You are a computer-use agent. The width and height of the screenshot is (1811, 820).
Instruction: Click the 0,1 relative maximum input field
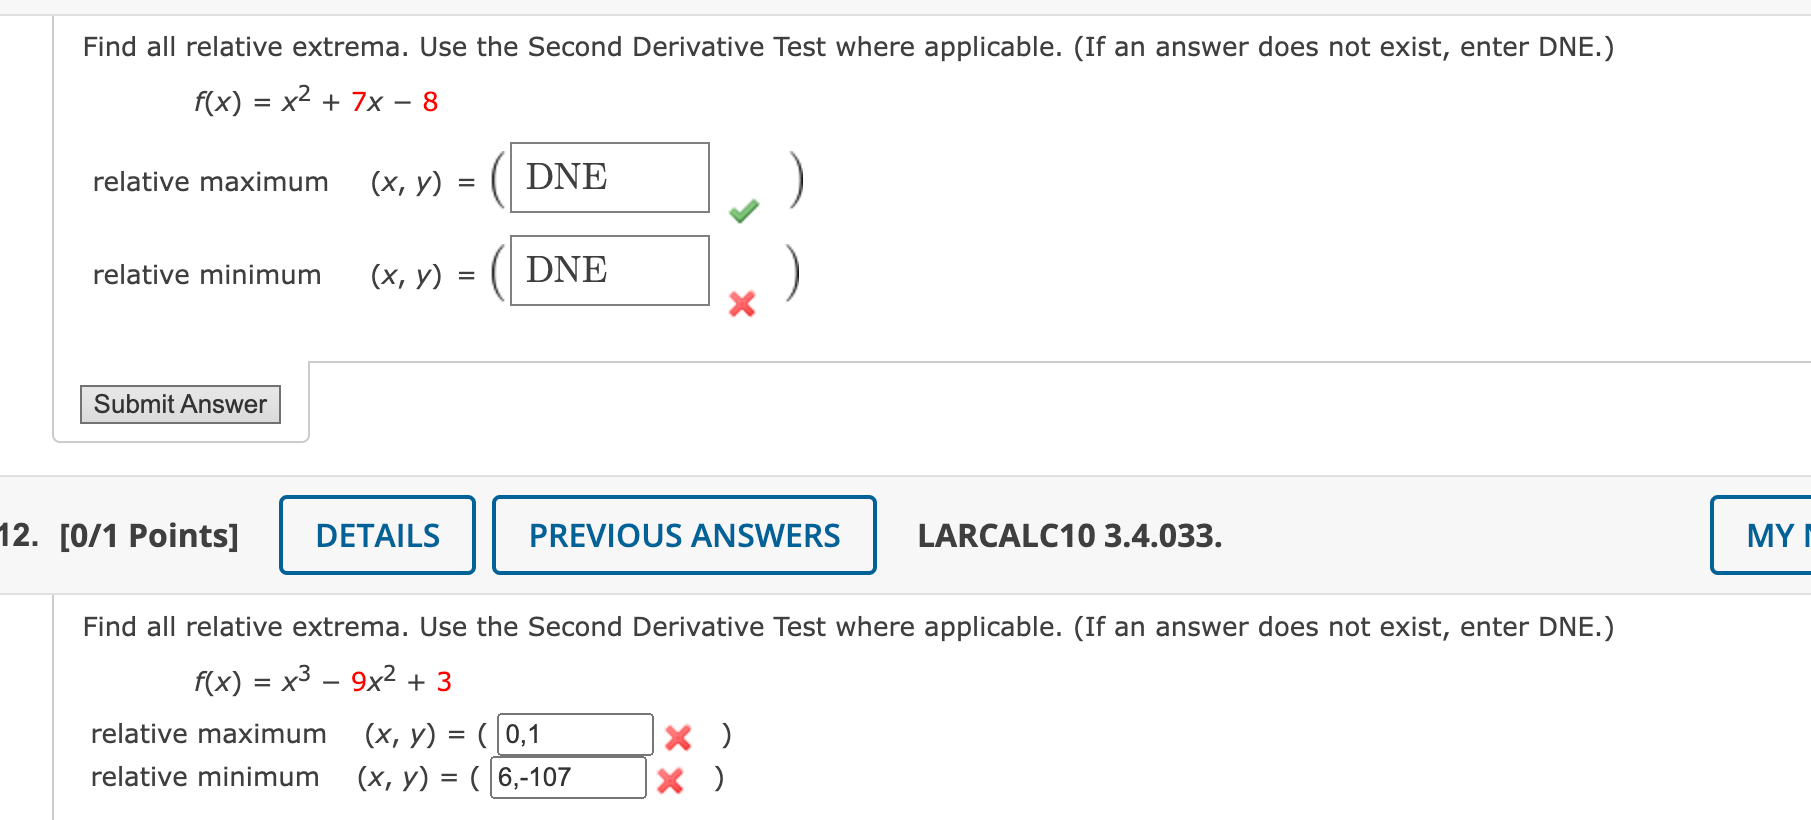[573, 733]
